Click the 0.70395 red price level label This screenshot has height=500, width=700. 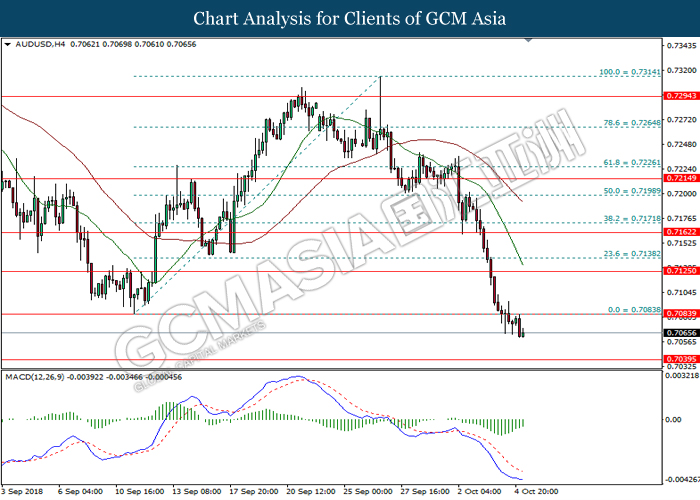tap(680, 359)
